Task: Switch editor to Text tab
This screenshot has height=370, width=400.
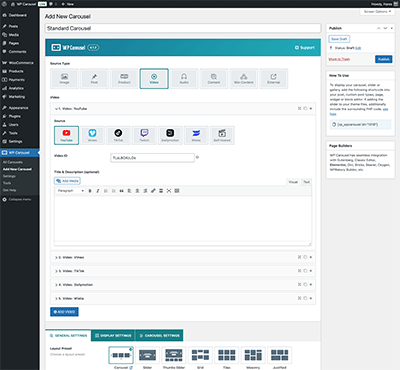Action: pos(306,182)
